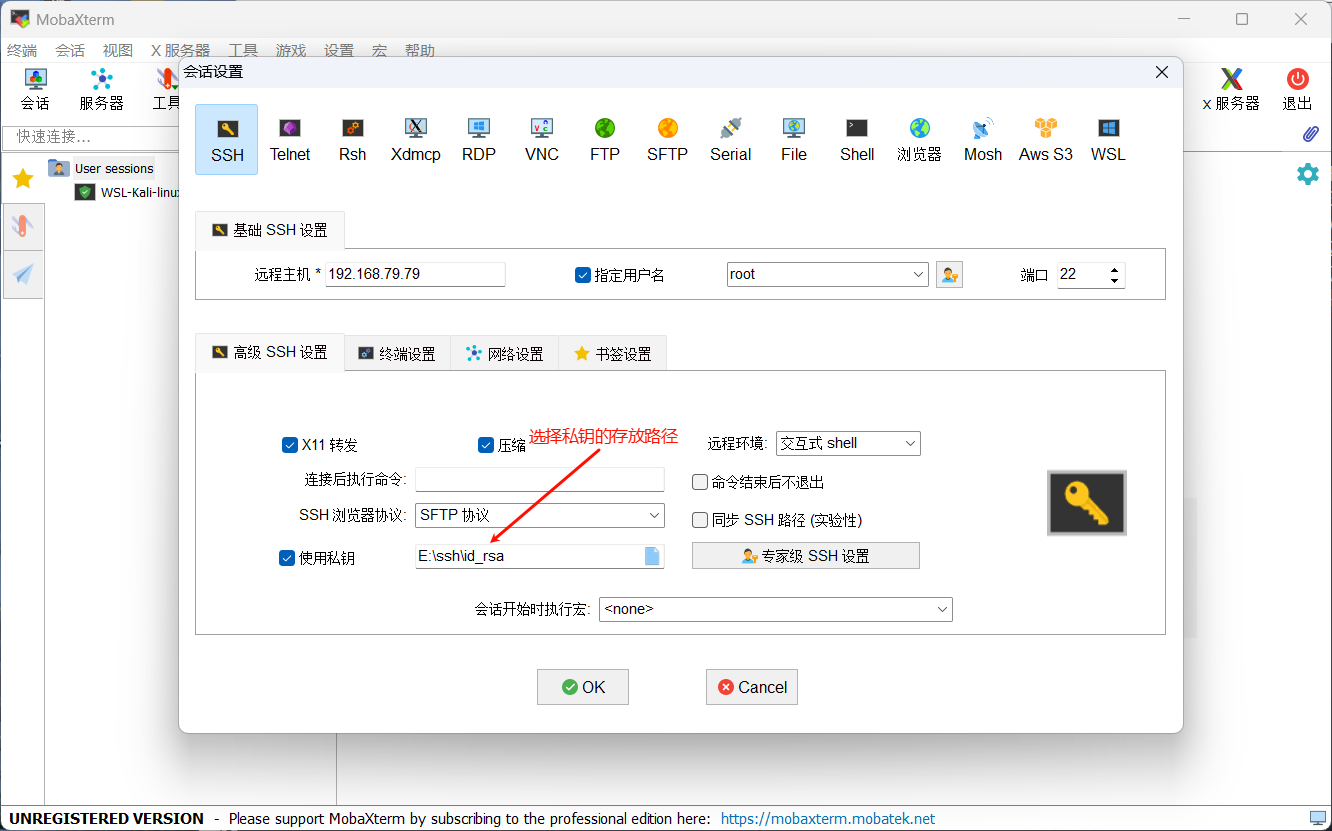Screen dimensions: 1332x831
Task: Choose the Mosh session type
Action: coord(982,139)
